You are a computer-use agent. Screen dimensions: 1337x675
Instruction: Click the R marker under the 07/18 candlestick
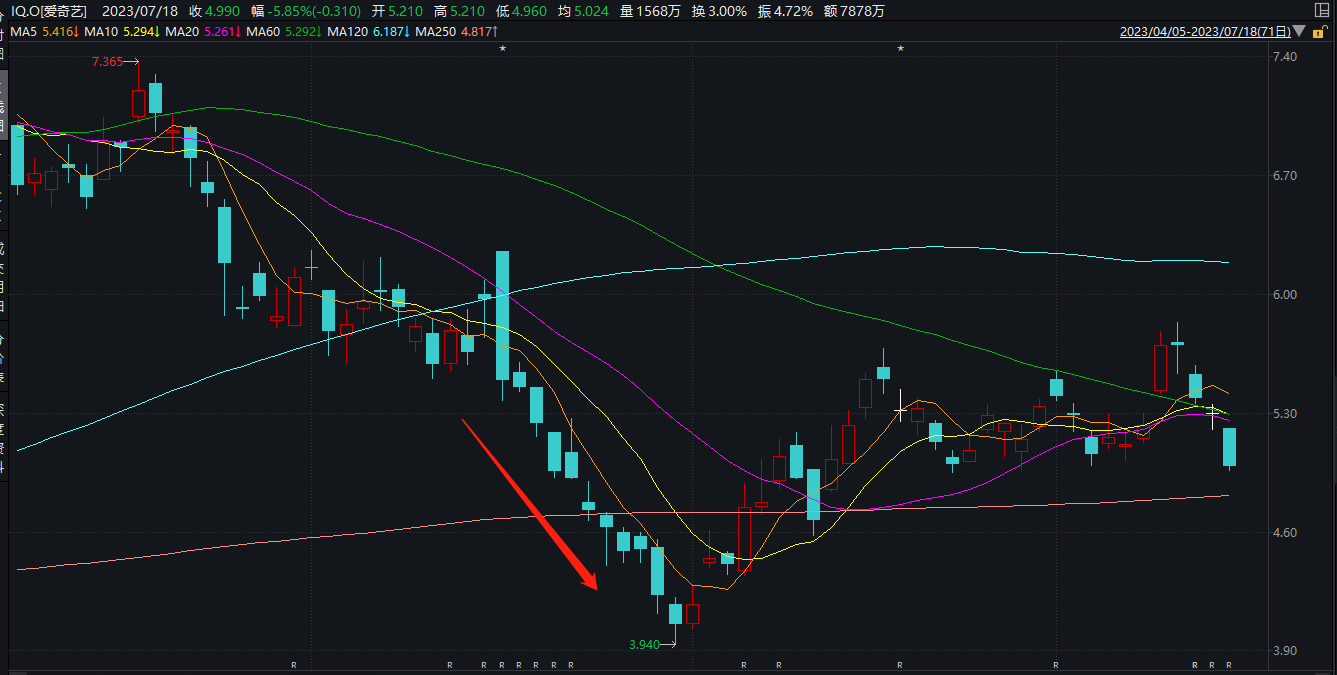(1229, 665)
